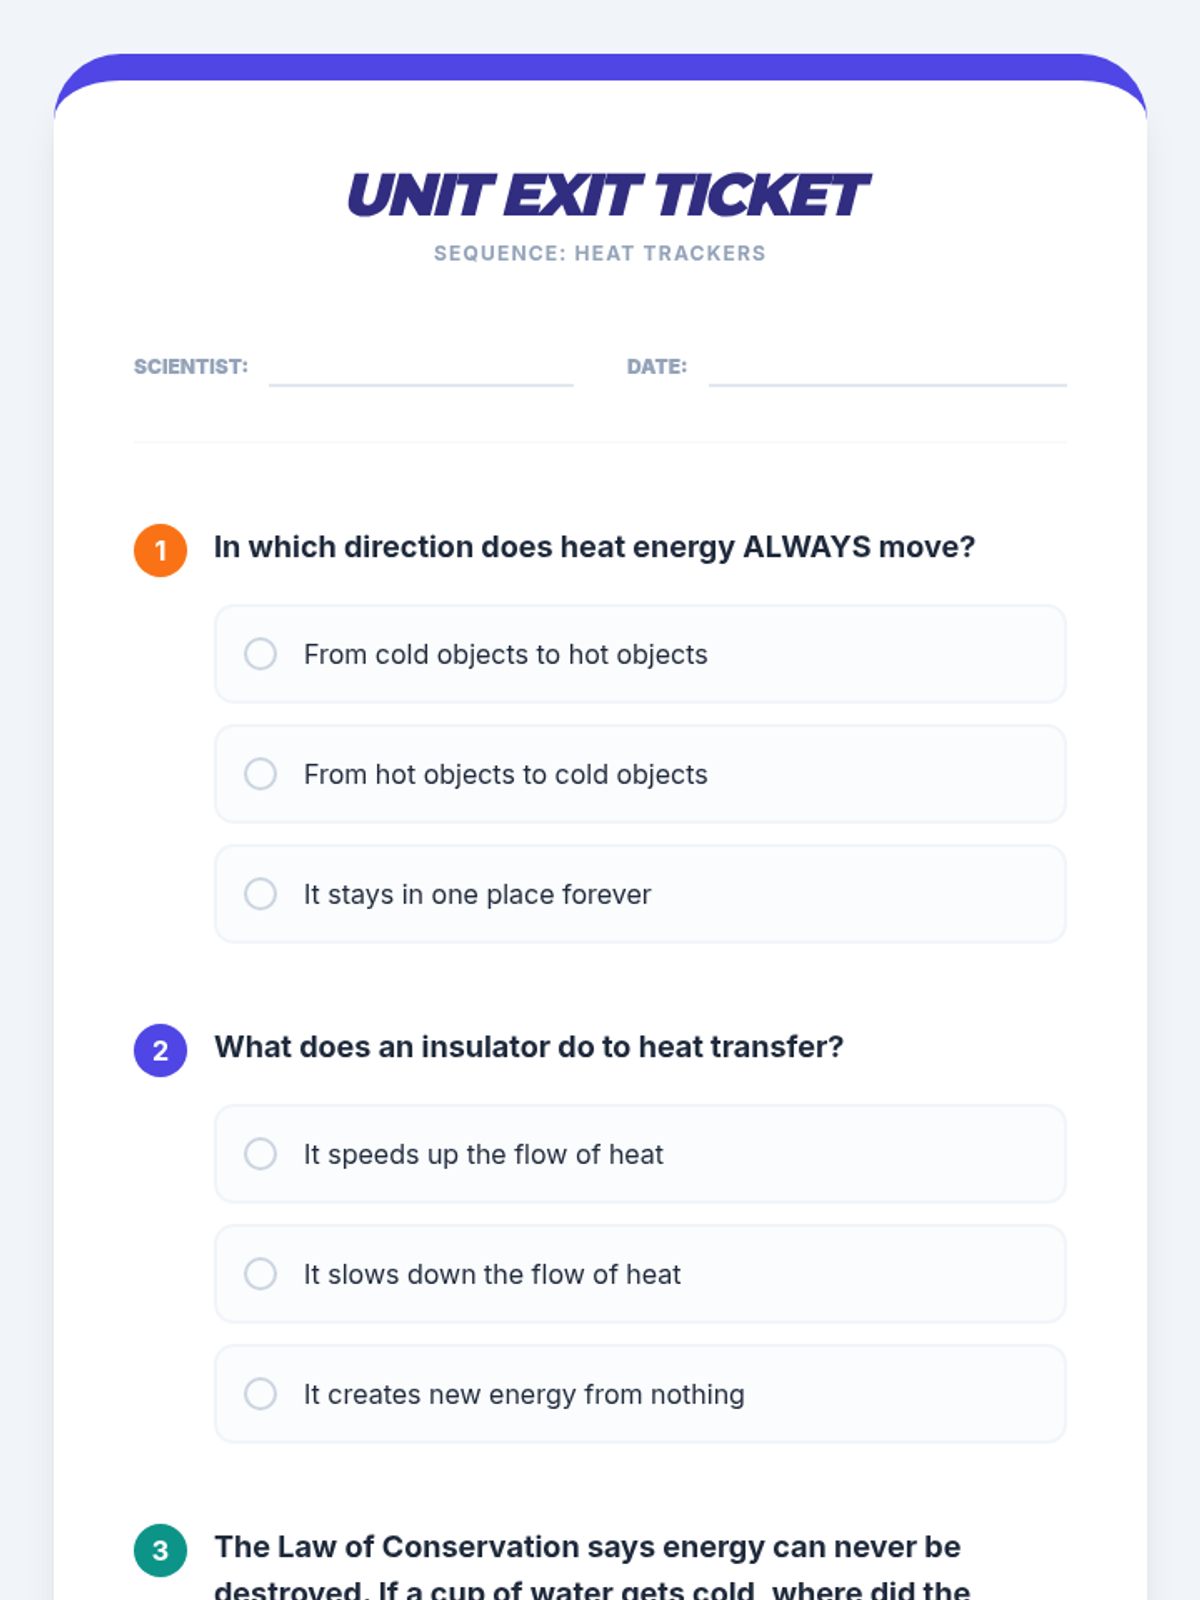Pick the 'It stays in one place forever' radio
1200x1600 pixels.
260,894
